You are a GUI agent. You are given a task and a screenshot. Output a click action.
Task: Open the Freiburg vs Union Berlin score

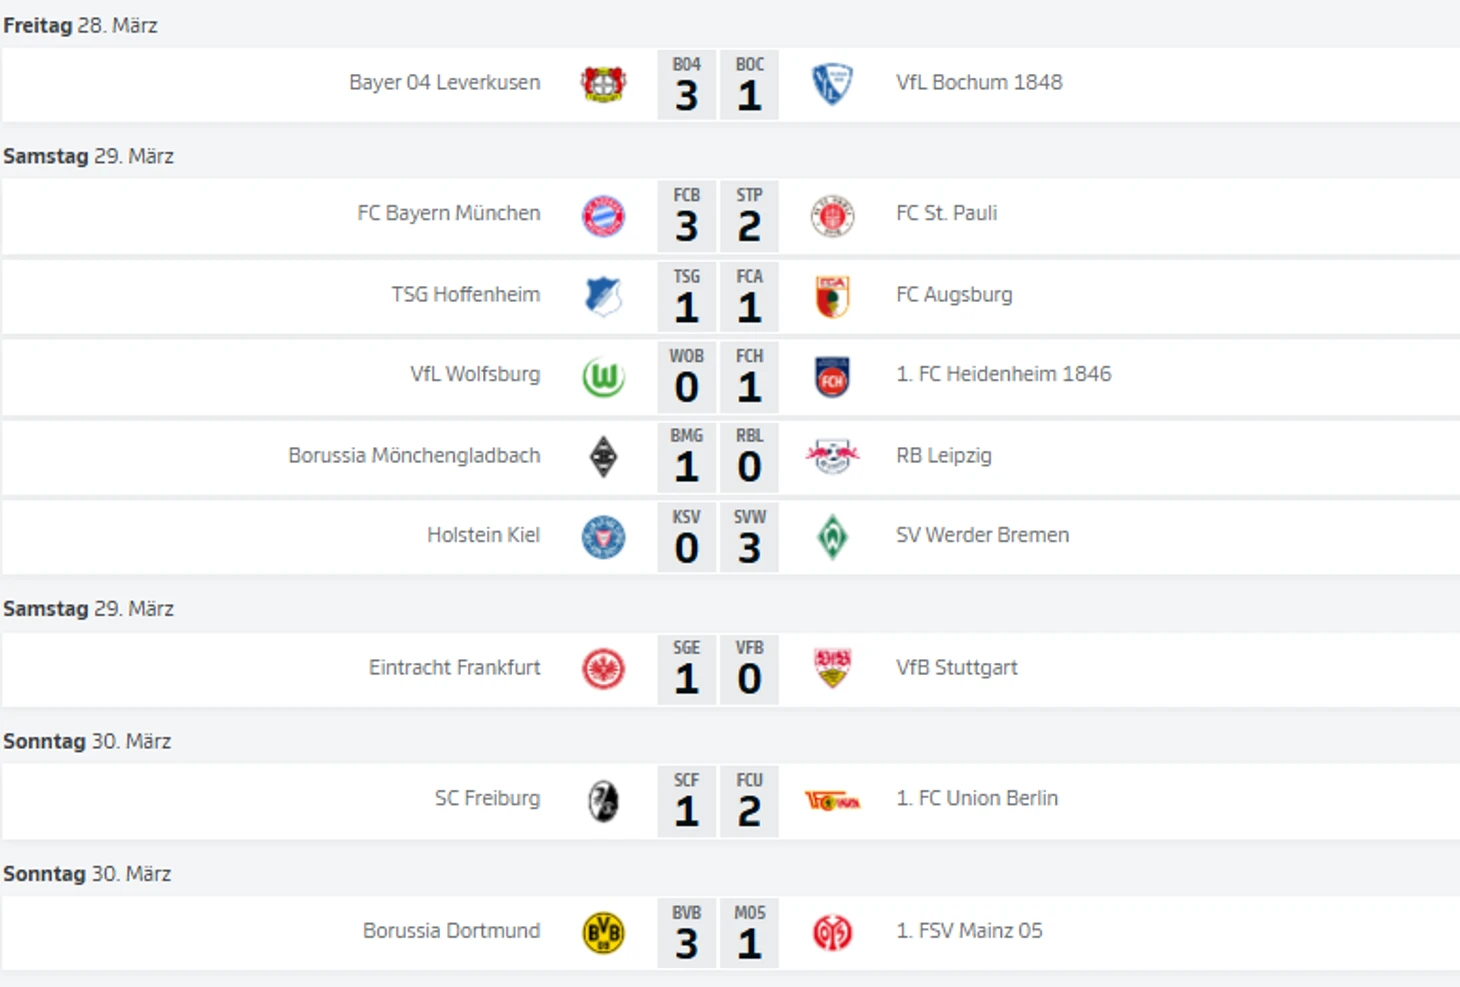coord(718,801)
